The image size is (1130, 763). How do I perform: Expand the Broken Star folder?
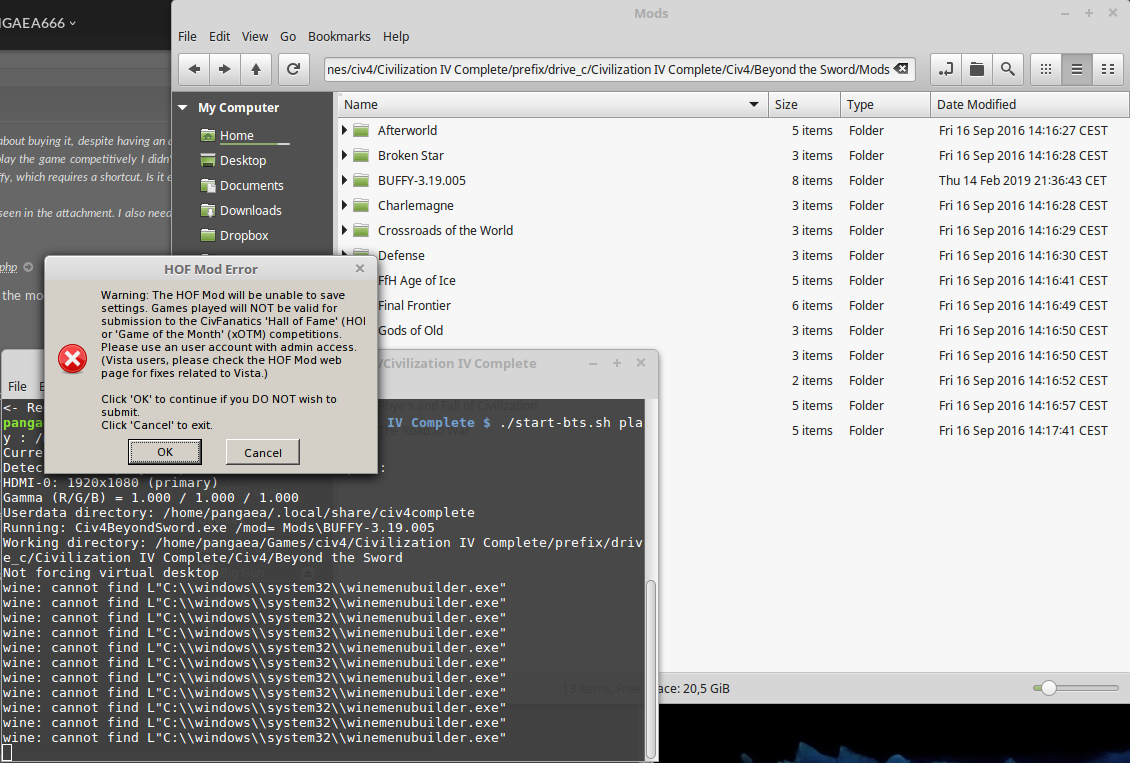tap(344, 156)
